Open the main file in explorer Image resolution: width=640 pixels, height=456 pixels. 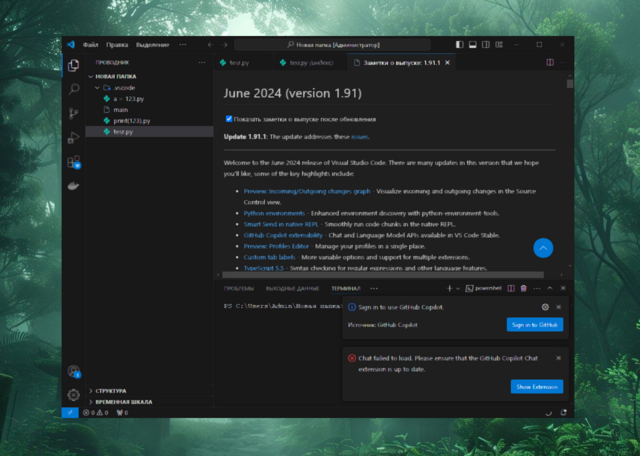[149, 109]
